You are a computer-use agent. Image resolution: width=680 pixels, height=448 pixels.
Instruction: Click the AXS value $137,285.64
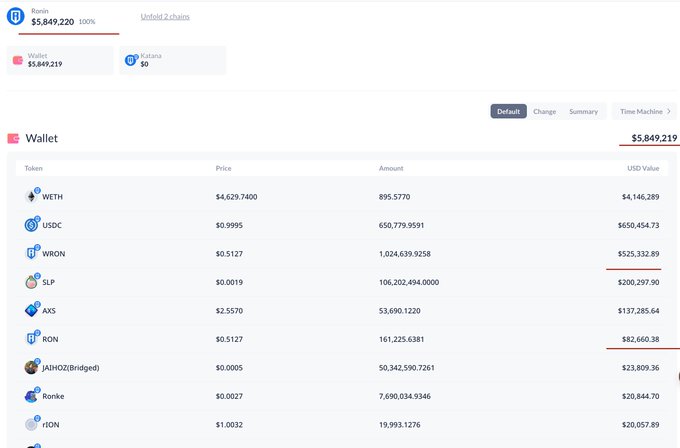coord(639,311)
